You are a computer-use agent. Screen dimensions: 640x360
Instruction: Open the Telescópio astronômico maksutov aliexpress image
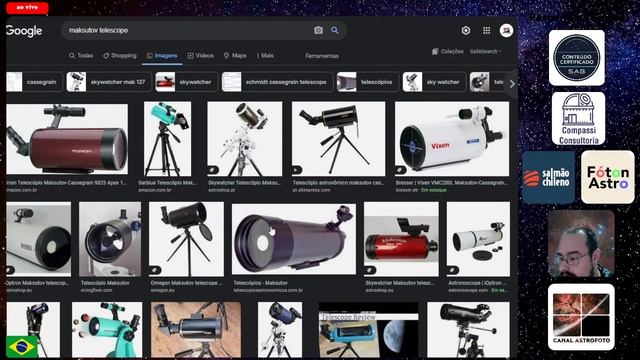click(x=338, y=139)
